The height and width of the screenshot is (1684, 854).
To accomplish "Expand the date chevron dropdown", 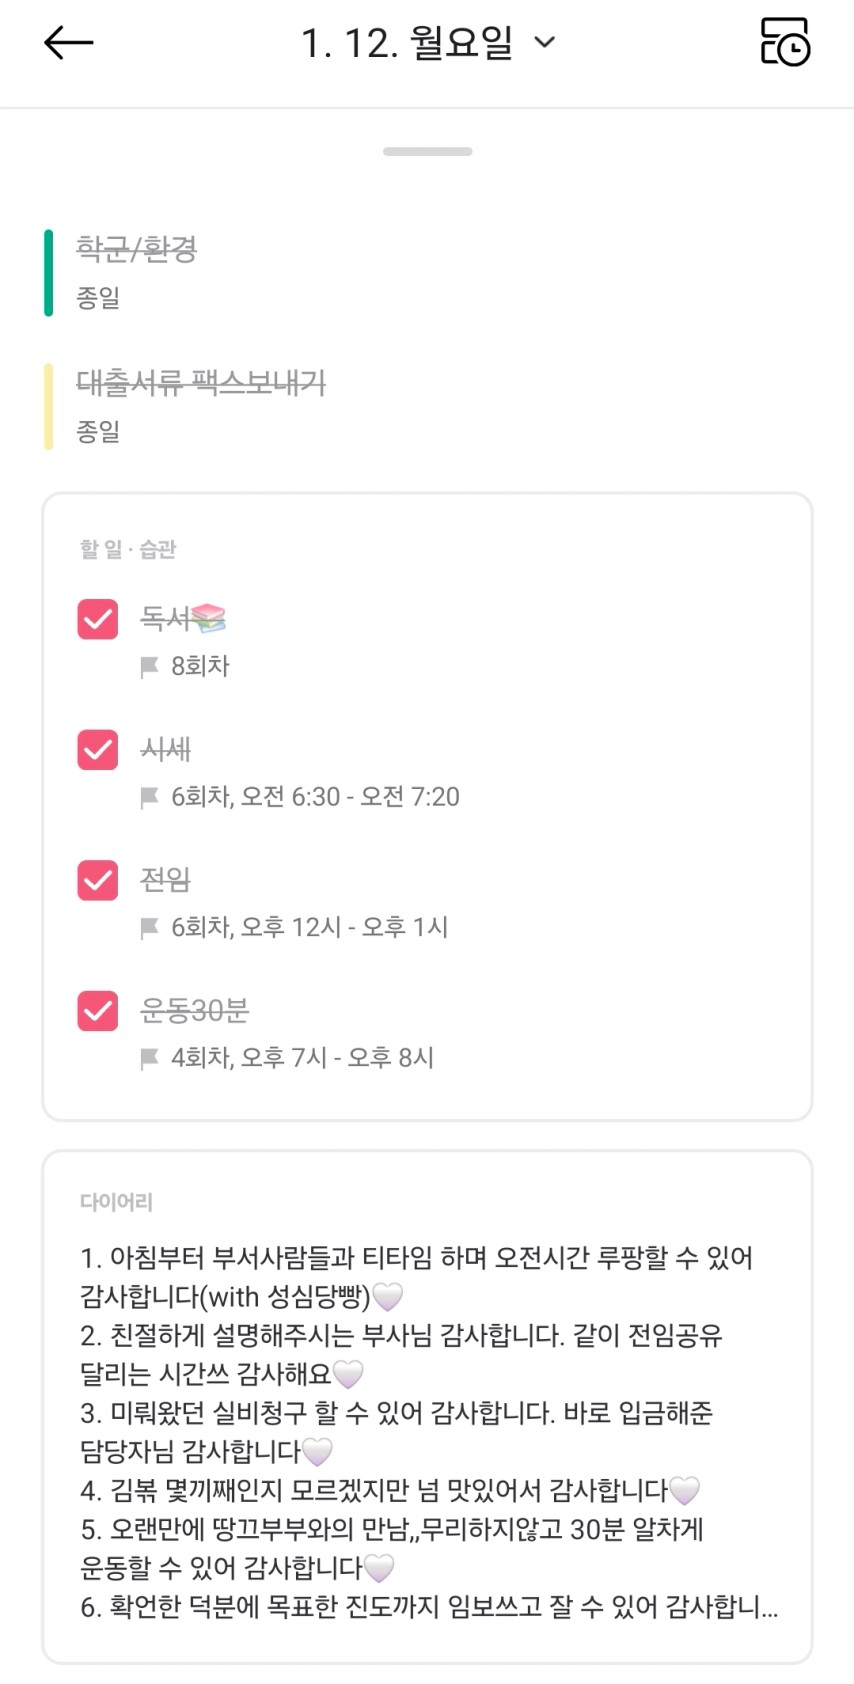I will click(x=545, y=42).
